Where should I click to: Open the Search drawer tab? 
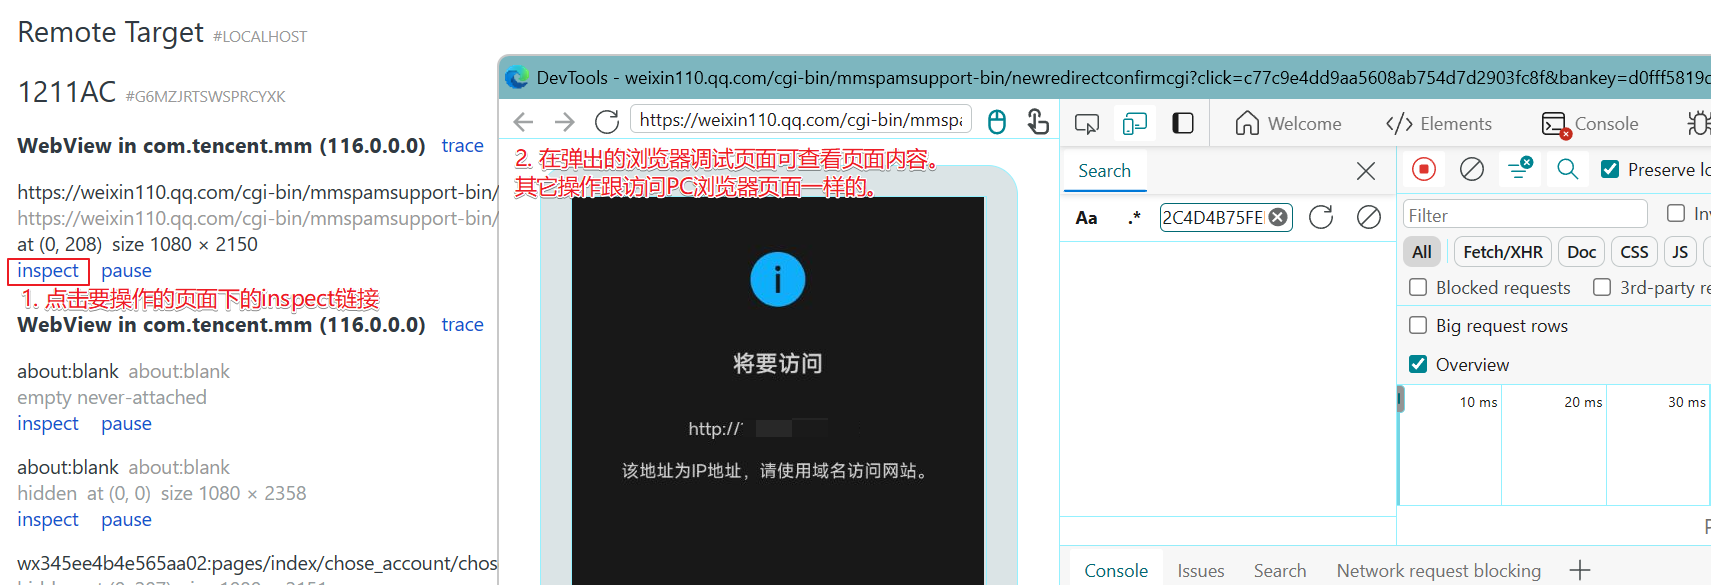(1280, 570)
